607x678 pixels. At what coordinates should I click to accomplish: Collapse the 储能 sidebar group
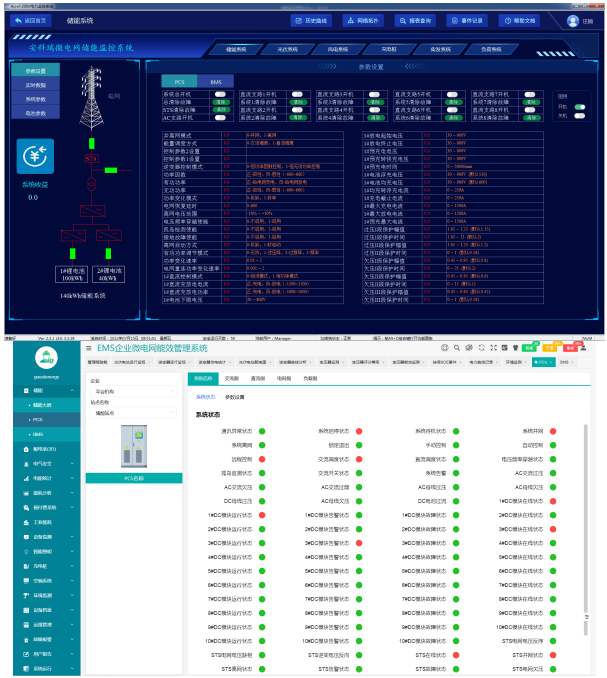tap(72, 390)
